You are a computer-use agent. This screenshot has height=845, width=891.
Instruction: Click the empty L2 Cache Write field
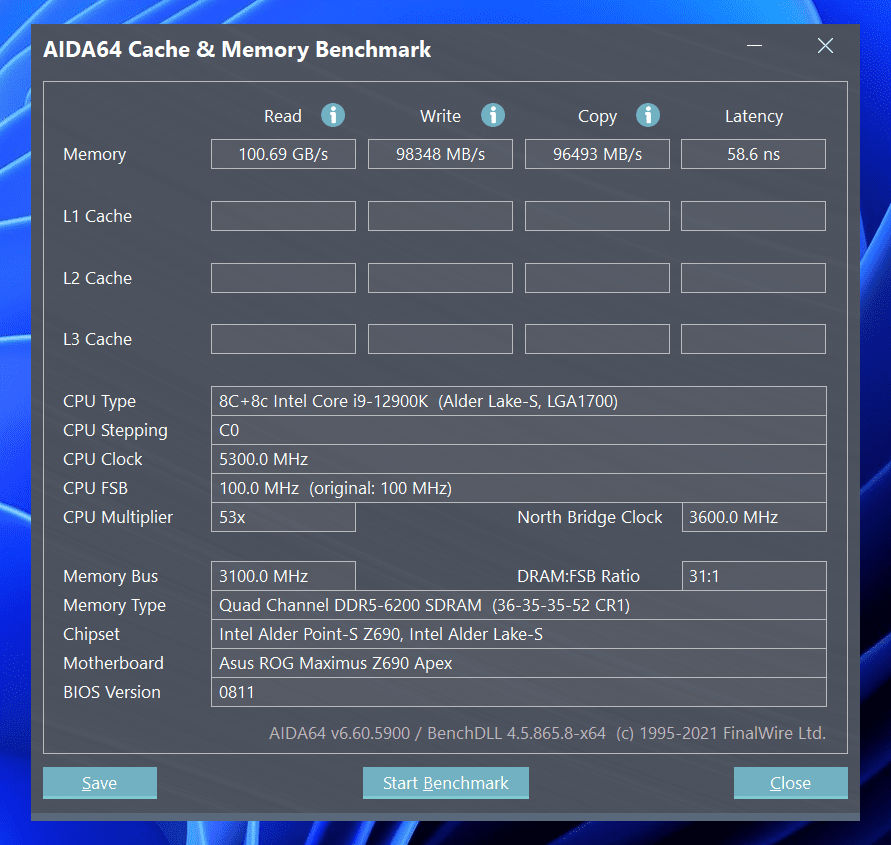coord(440,278)
